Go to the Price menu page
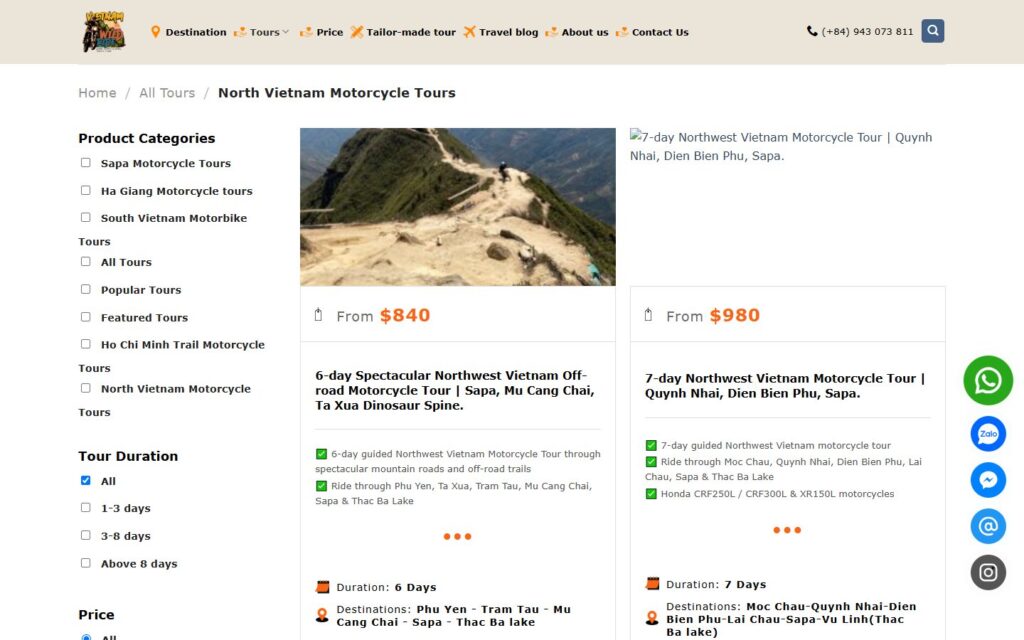 (330, 32)
